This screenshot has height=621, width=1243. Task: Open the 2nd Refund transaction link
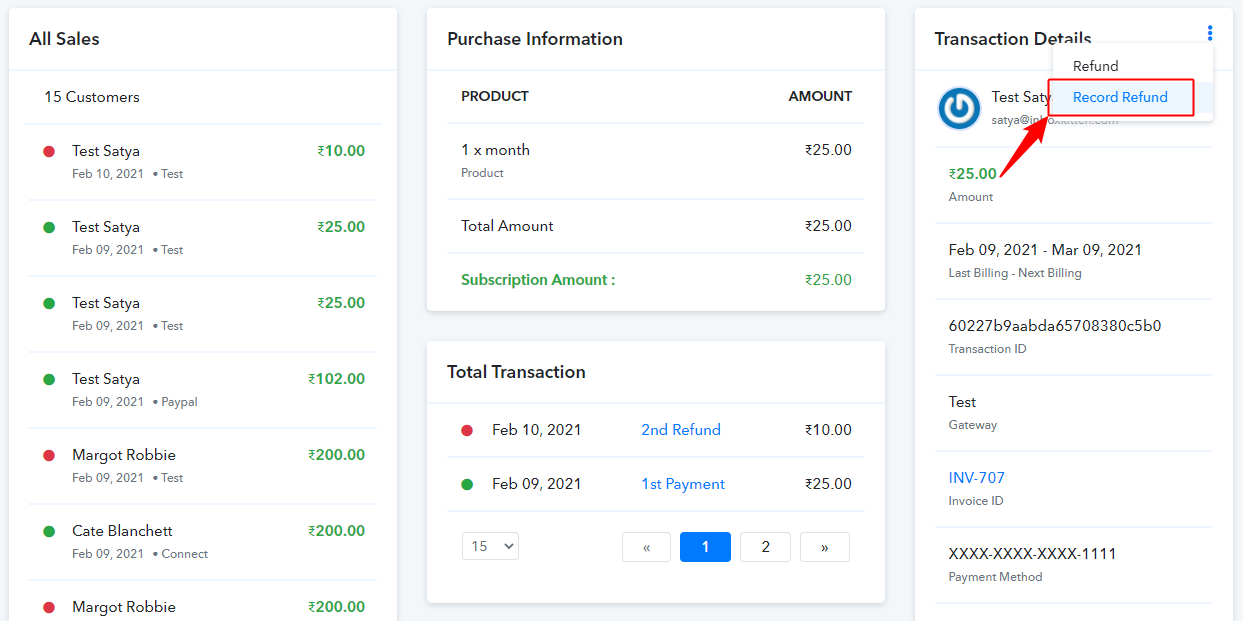coord(680,430)
